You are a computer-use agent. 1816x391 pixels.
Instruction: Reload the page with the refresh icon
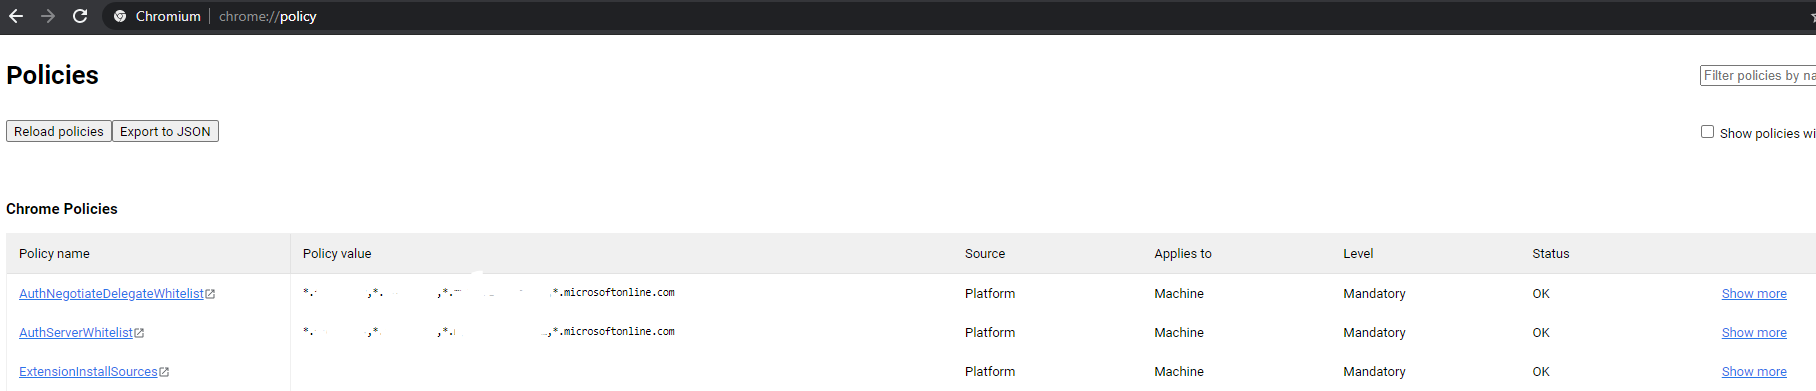coord(80,16)
